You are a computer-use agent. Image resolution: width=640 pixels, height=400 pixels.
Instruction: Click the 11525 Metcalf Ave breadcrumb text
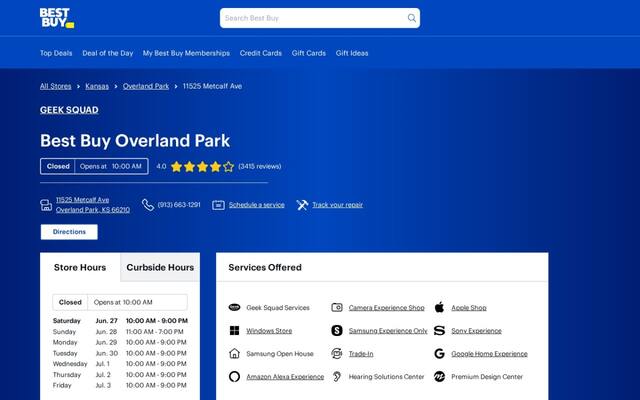pos(212,86)
